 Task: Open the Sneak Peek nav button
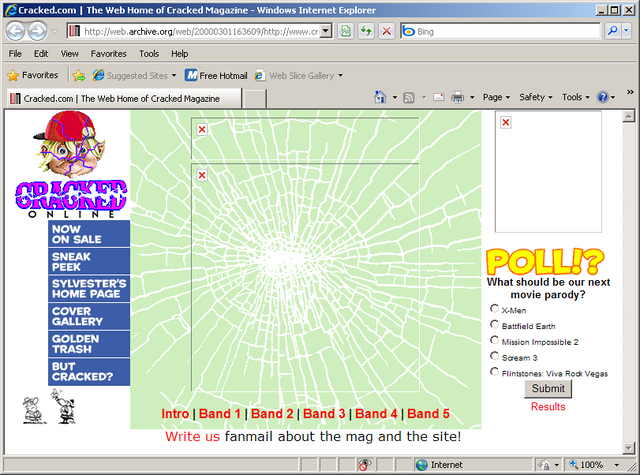(89, 262)
